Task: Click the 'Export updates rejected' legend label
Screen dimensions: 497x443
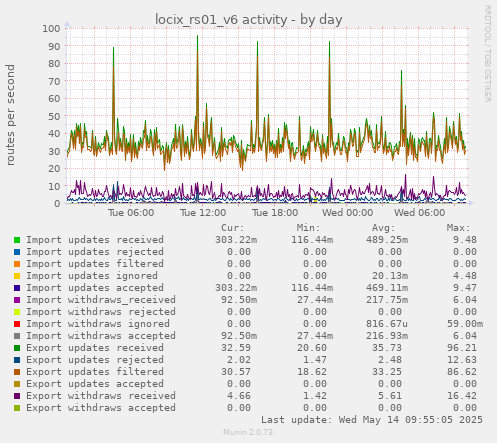Action: pyautogui.click(x=95, y=360)
